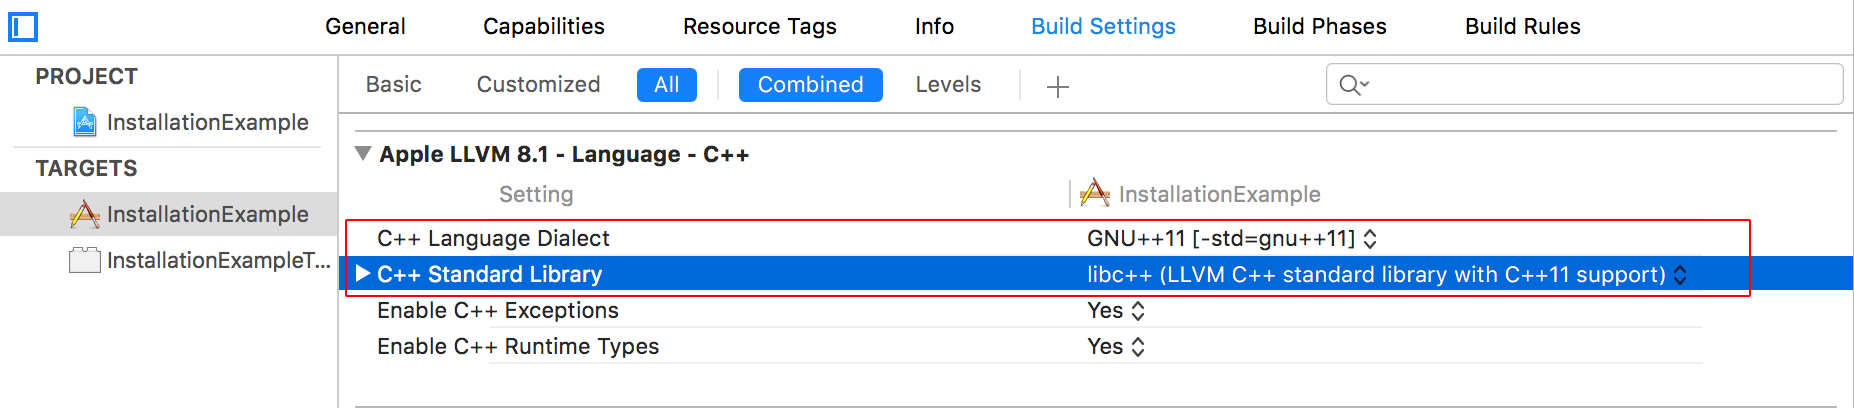Click the plus icon to add setting
Image resolution: width=1854 pixels, height=408 pixels.
point(1058,86)
